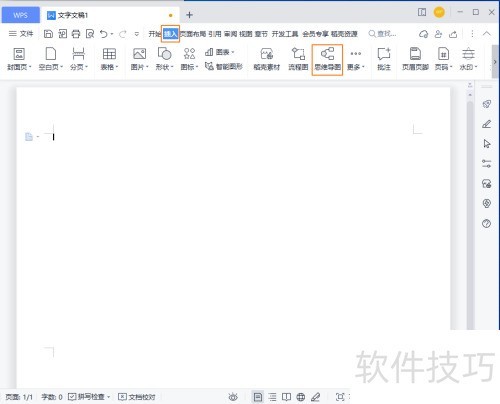Open the 表格 (Table) insert dropdown
This screenshot has width=500, height=404.
109,59
